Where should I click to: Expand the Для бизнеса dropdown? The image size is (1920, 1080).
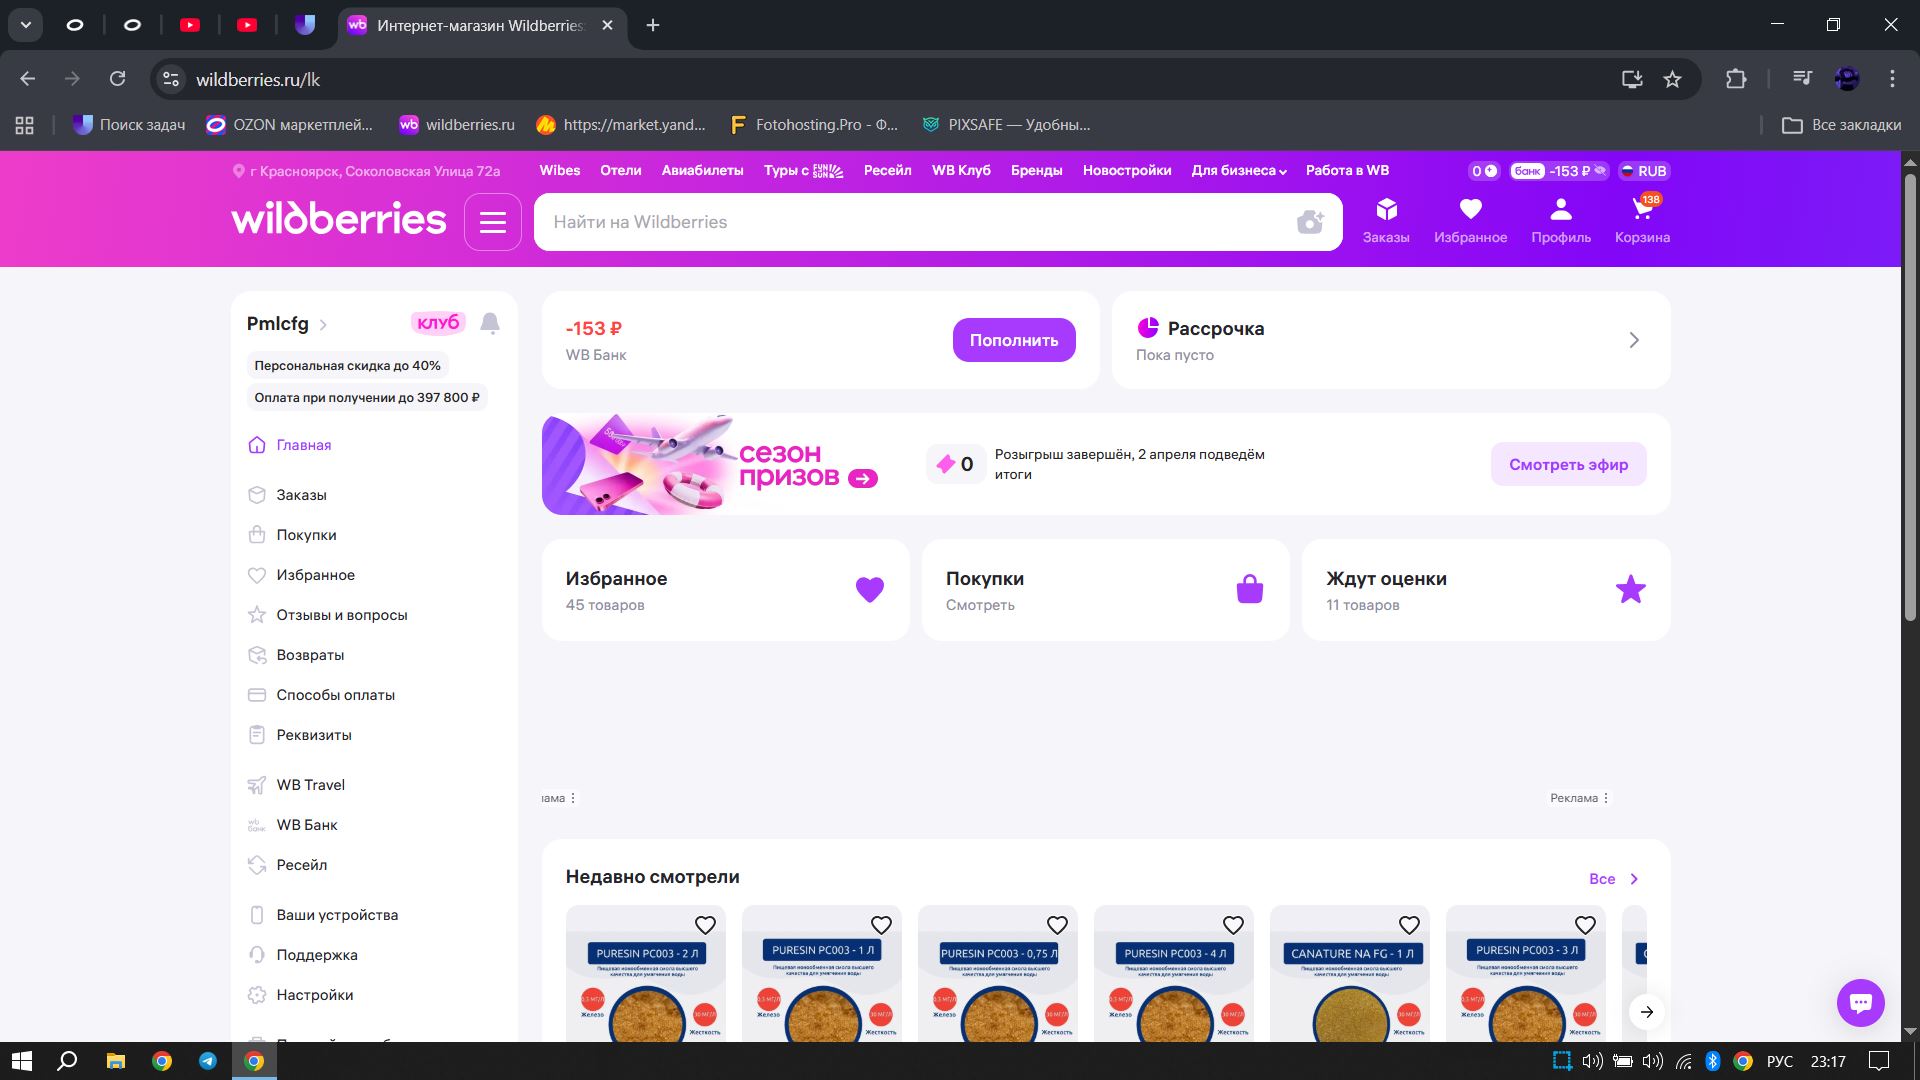point(1238,171)
